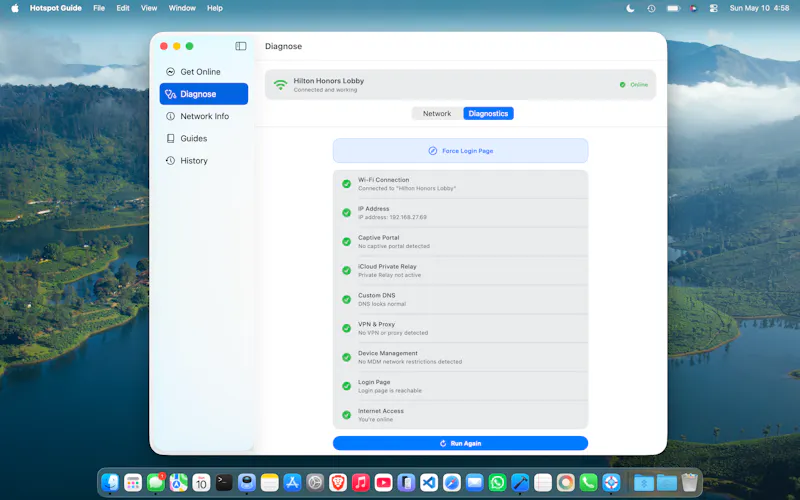Open the Hotspot Guide app menu
This screenshot has height=500, width=800.
tap(56, 8)
